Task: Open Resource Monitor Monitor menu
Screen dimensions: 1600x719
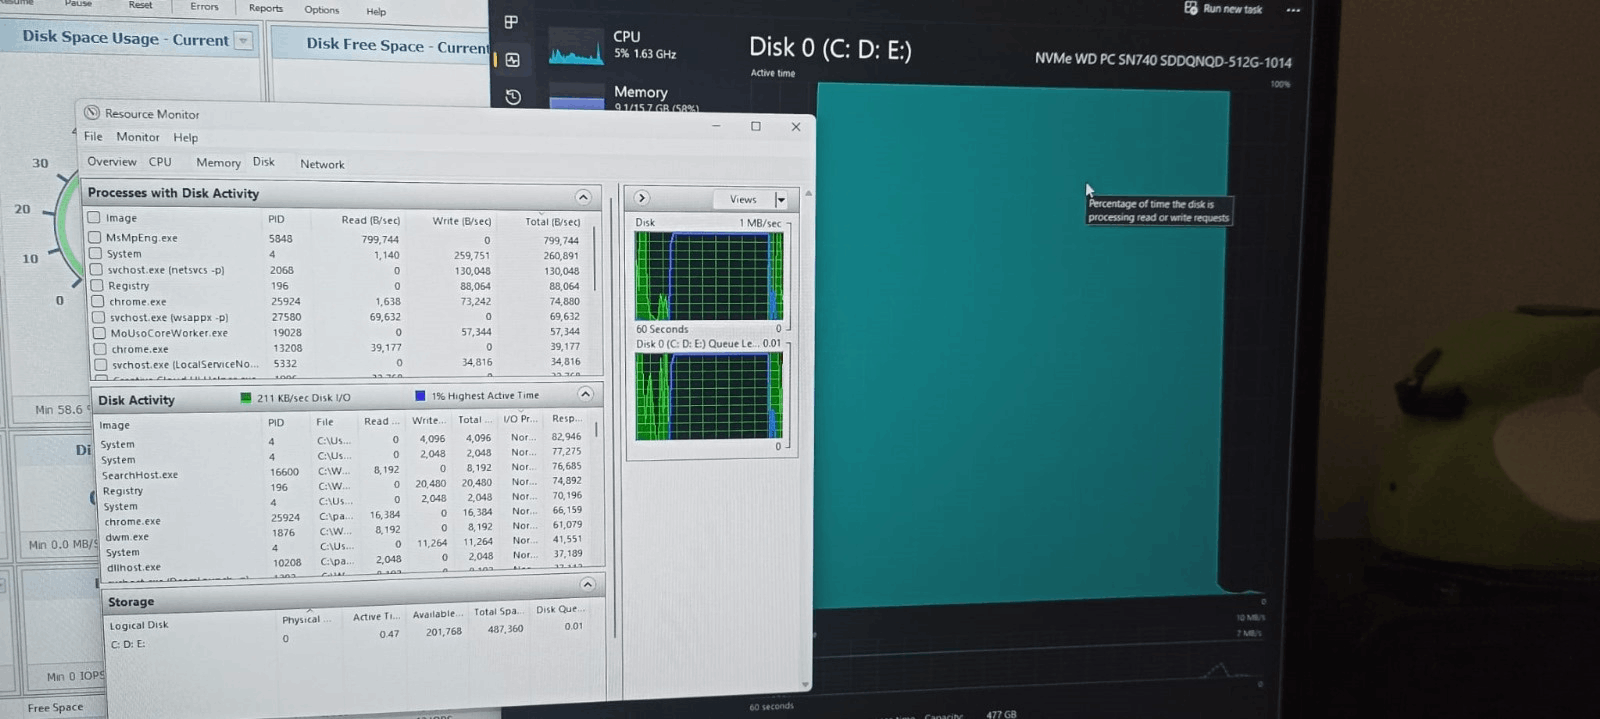Action: (x=138, y=137)
